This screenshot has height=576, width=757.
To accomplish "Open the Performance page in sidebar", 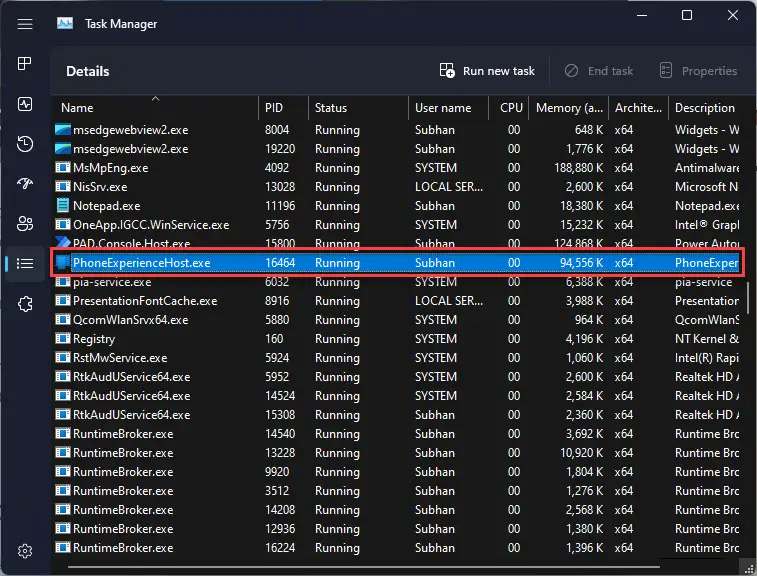I will (x=25, y=104).
